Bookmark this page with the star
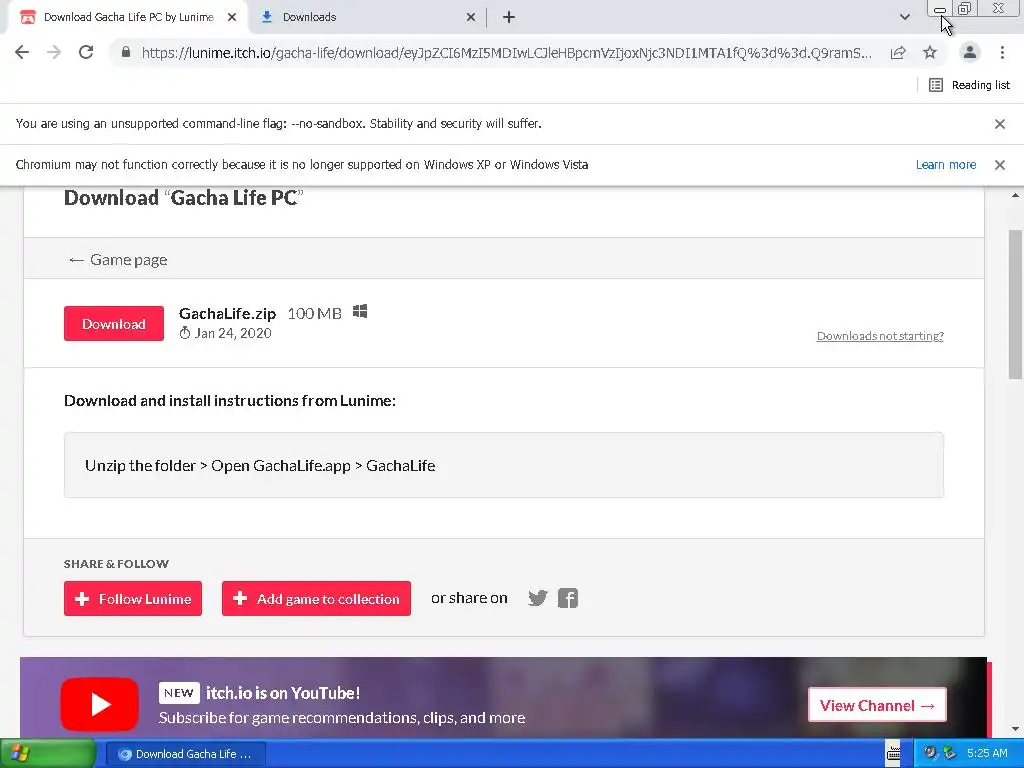Screen dimensions: 1024x768 click(x=930, y=52)
